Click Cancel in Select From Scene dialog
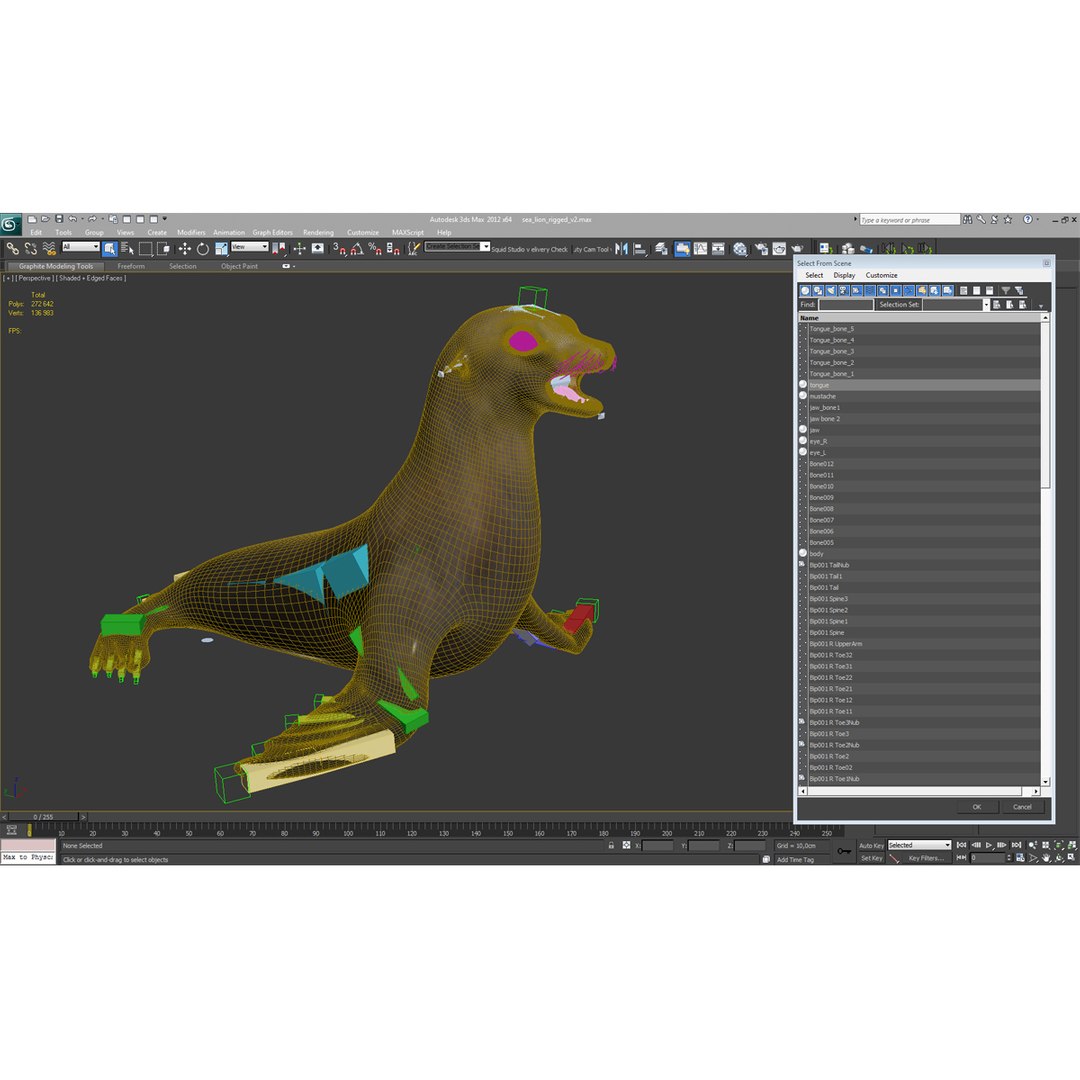Viewport: 1080px width, 1080px height. point(1022,807)
